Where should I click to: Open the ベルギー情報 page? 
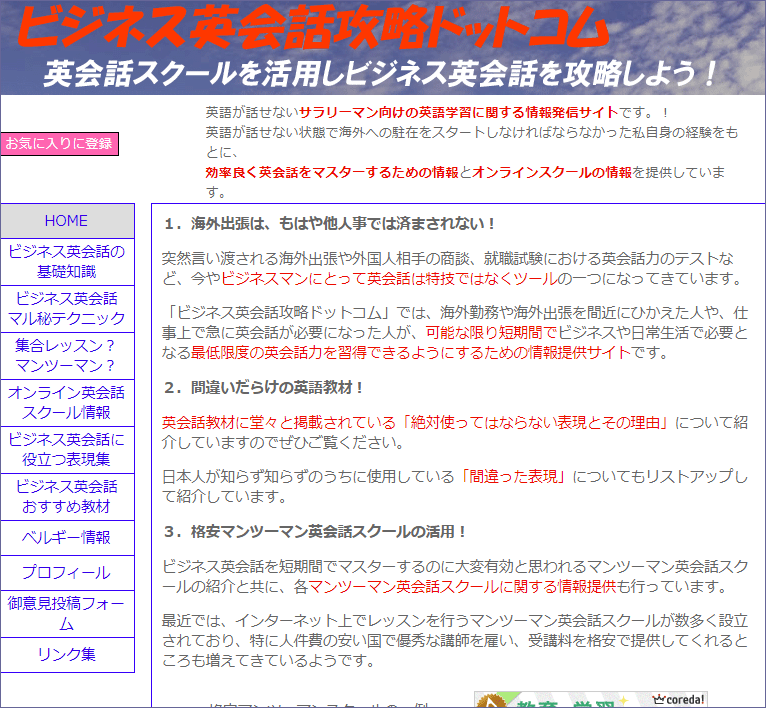coord(67,537)
